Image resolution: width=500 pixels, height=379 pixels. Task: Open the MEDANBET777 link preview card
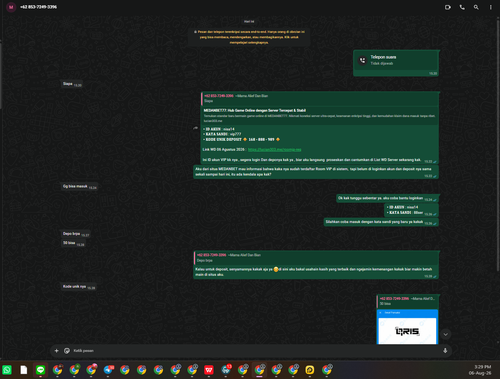pyautogui.click(x=320, y=115)
